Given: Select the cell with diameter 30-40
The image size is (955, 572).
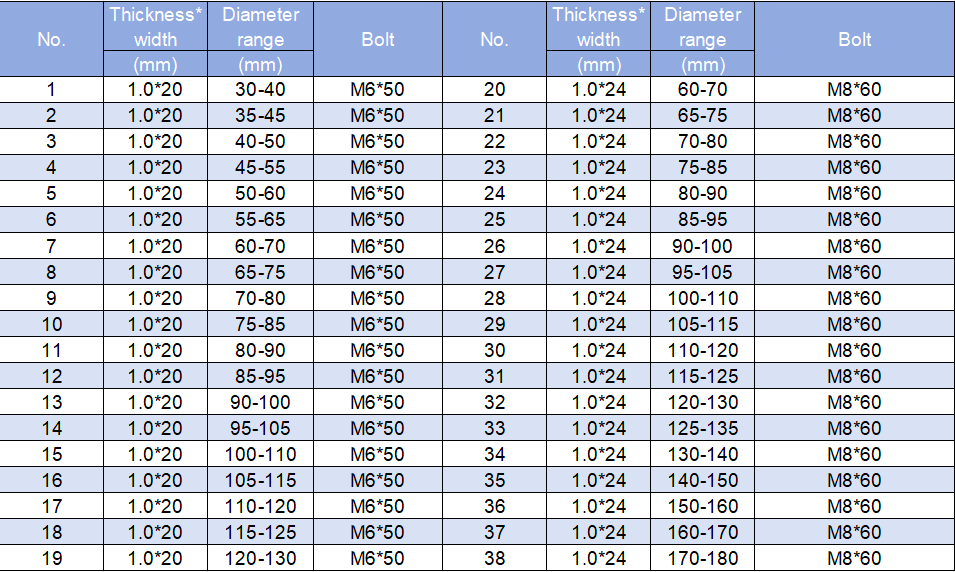Looking at the screenshot, I should (x=260, y=90).
